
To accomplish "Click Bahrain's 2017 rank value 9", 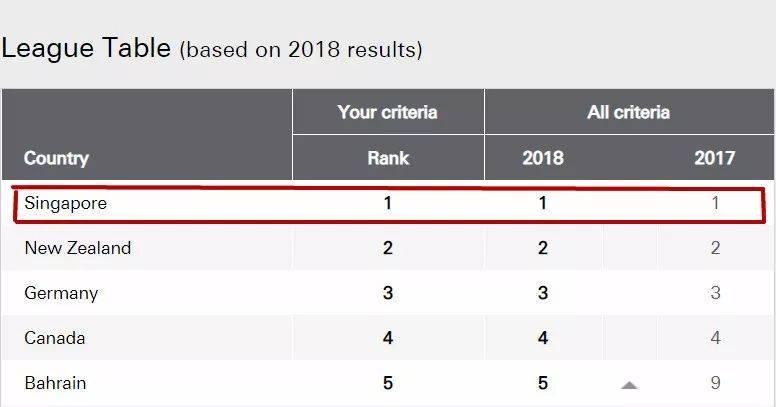I will [x=715, y=383].
